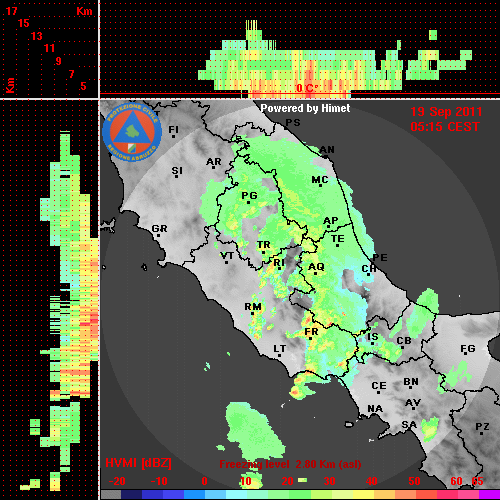The height and width of the screenshot is (500, 500).
Task: Click the FG city label on map
Action: pos(468,349)
